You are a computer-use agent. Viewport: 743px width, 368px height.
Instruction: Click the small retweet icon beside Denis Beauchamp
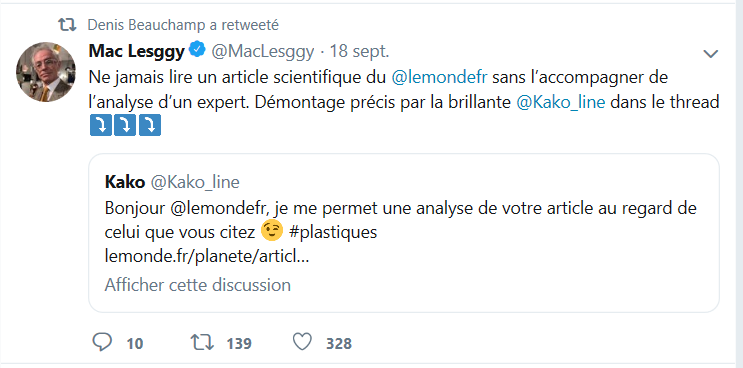coord(67,24)
